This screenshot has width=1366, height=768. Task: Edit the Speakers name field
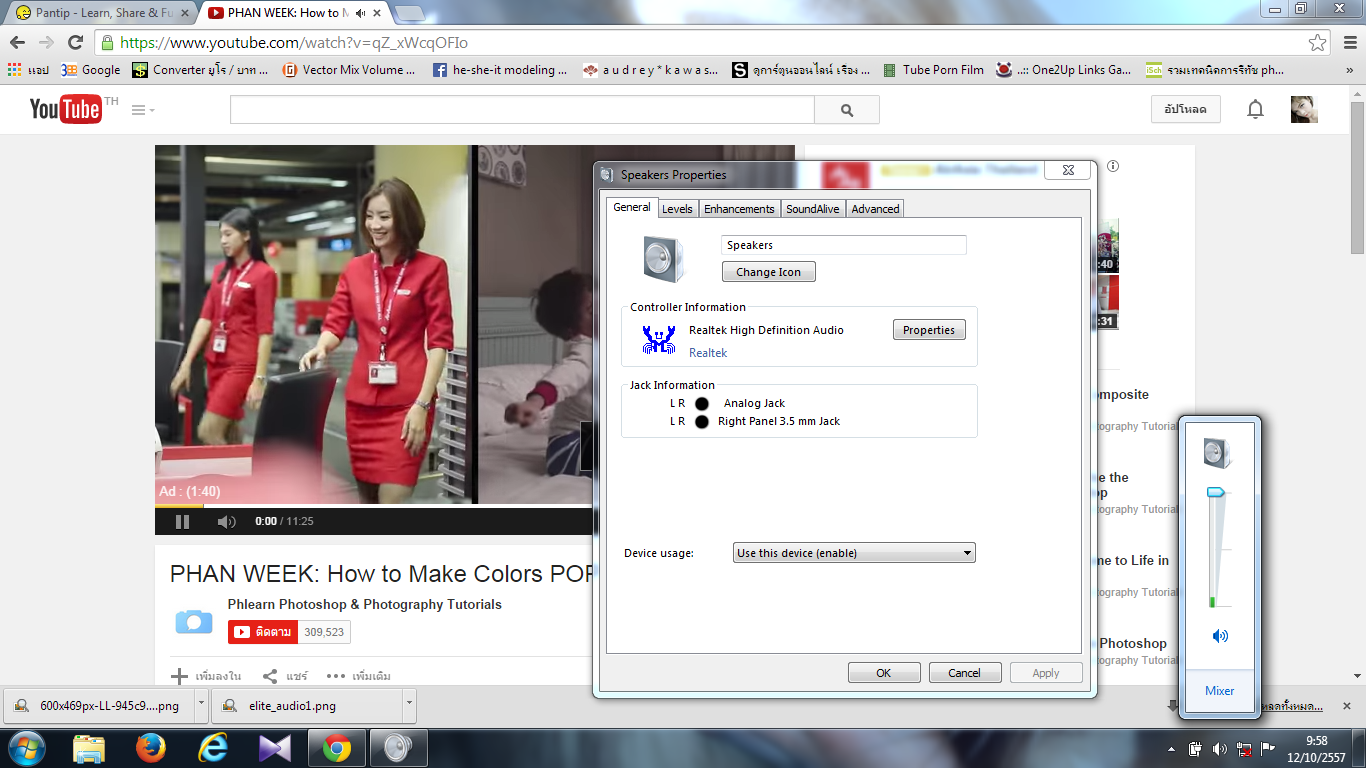tap(844, 245)
